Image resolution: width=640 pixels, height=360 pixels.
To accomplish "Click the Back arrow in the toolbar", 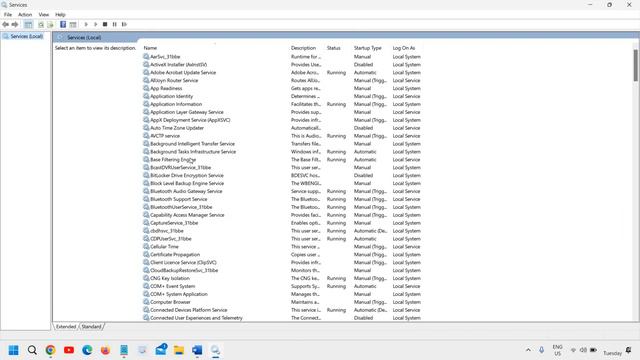I will click(5, 24).
